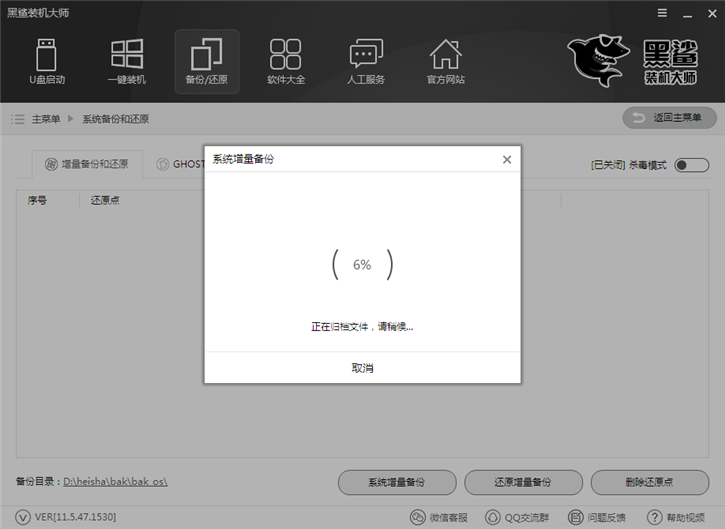Open 人工服务 support chat icon
The image size is (725, 529).
[366, 60]
